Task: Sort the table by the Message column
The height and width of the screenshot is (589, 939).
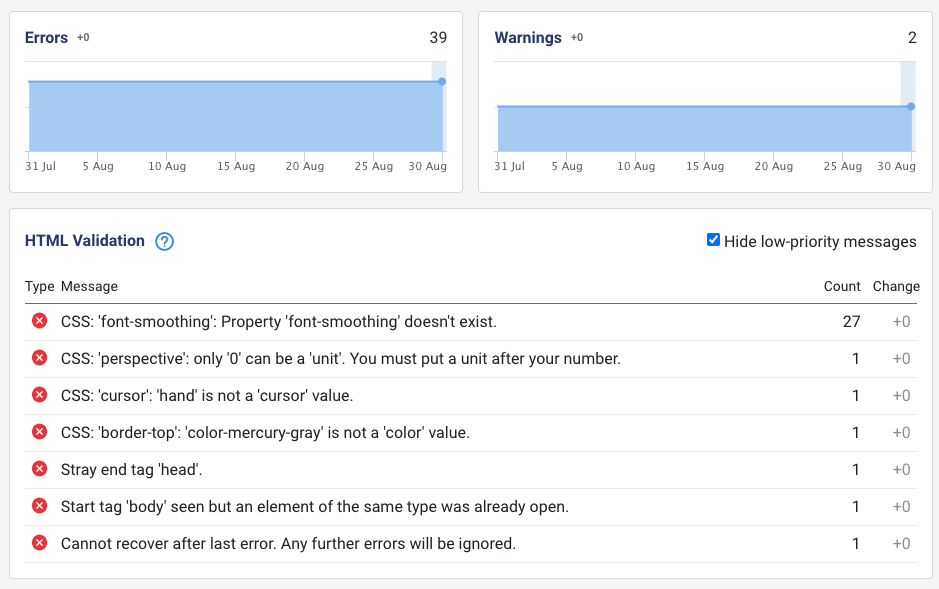Action: [88, 286]
